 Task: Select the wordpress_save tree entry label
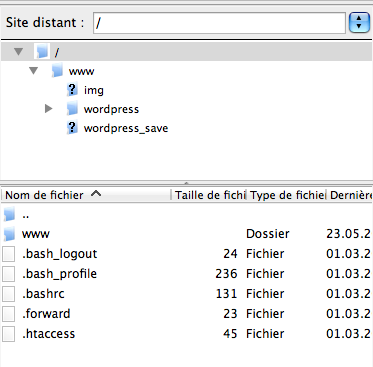coord(126,128)
